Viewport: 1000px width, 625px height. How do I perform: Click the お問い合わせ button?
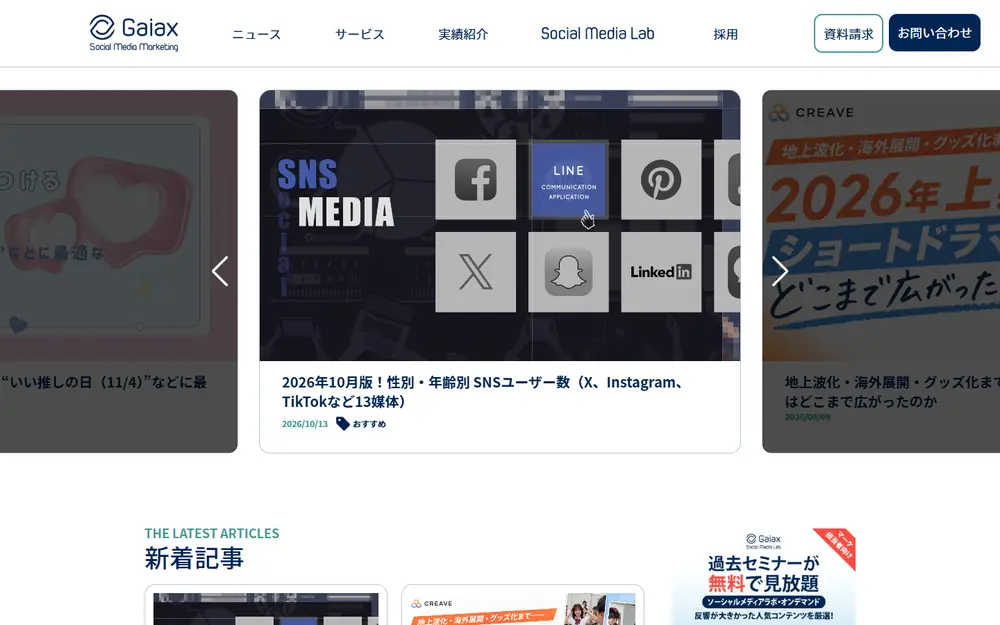[x=934, y=33]
